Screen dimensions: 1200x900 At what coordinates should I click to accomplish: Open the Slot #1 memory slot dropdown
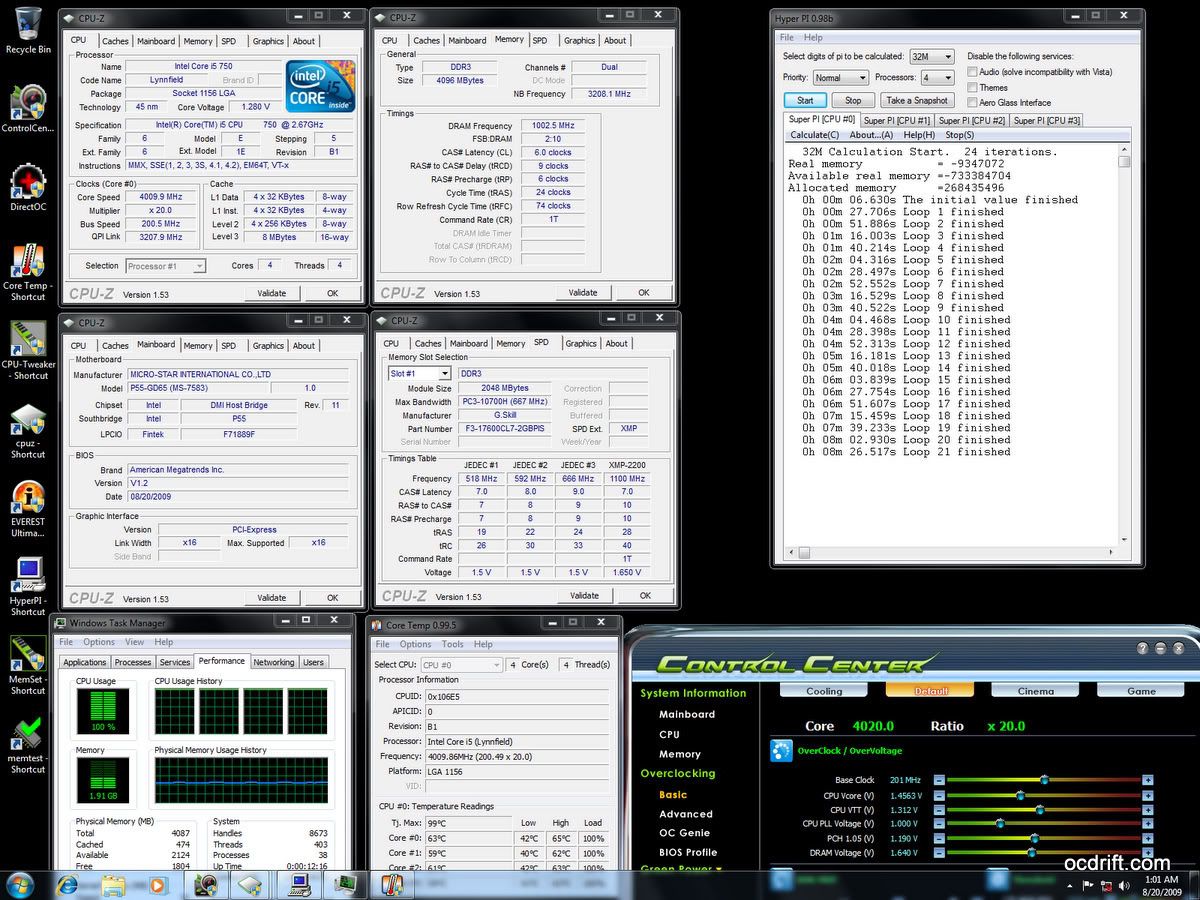click(419, 373)
